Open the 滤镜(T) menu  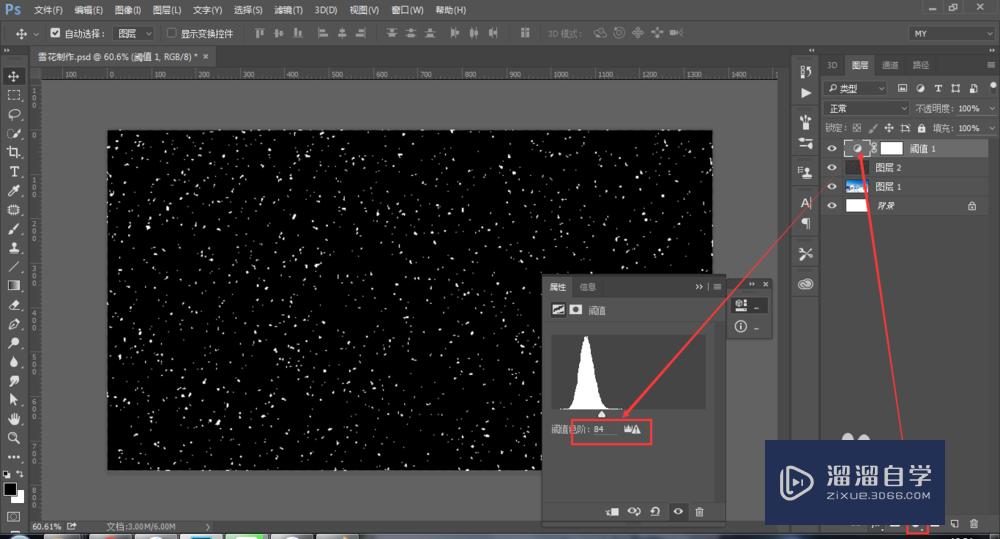click(288, 10)
